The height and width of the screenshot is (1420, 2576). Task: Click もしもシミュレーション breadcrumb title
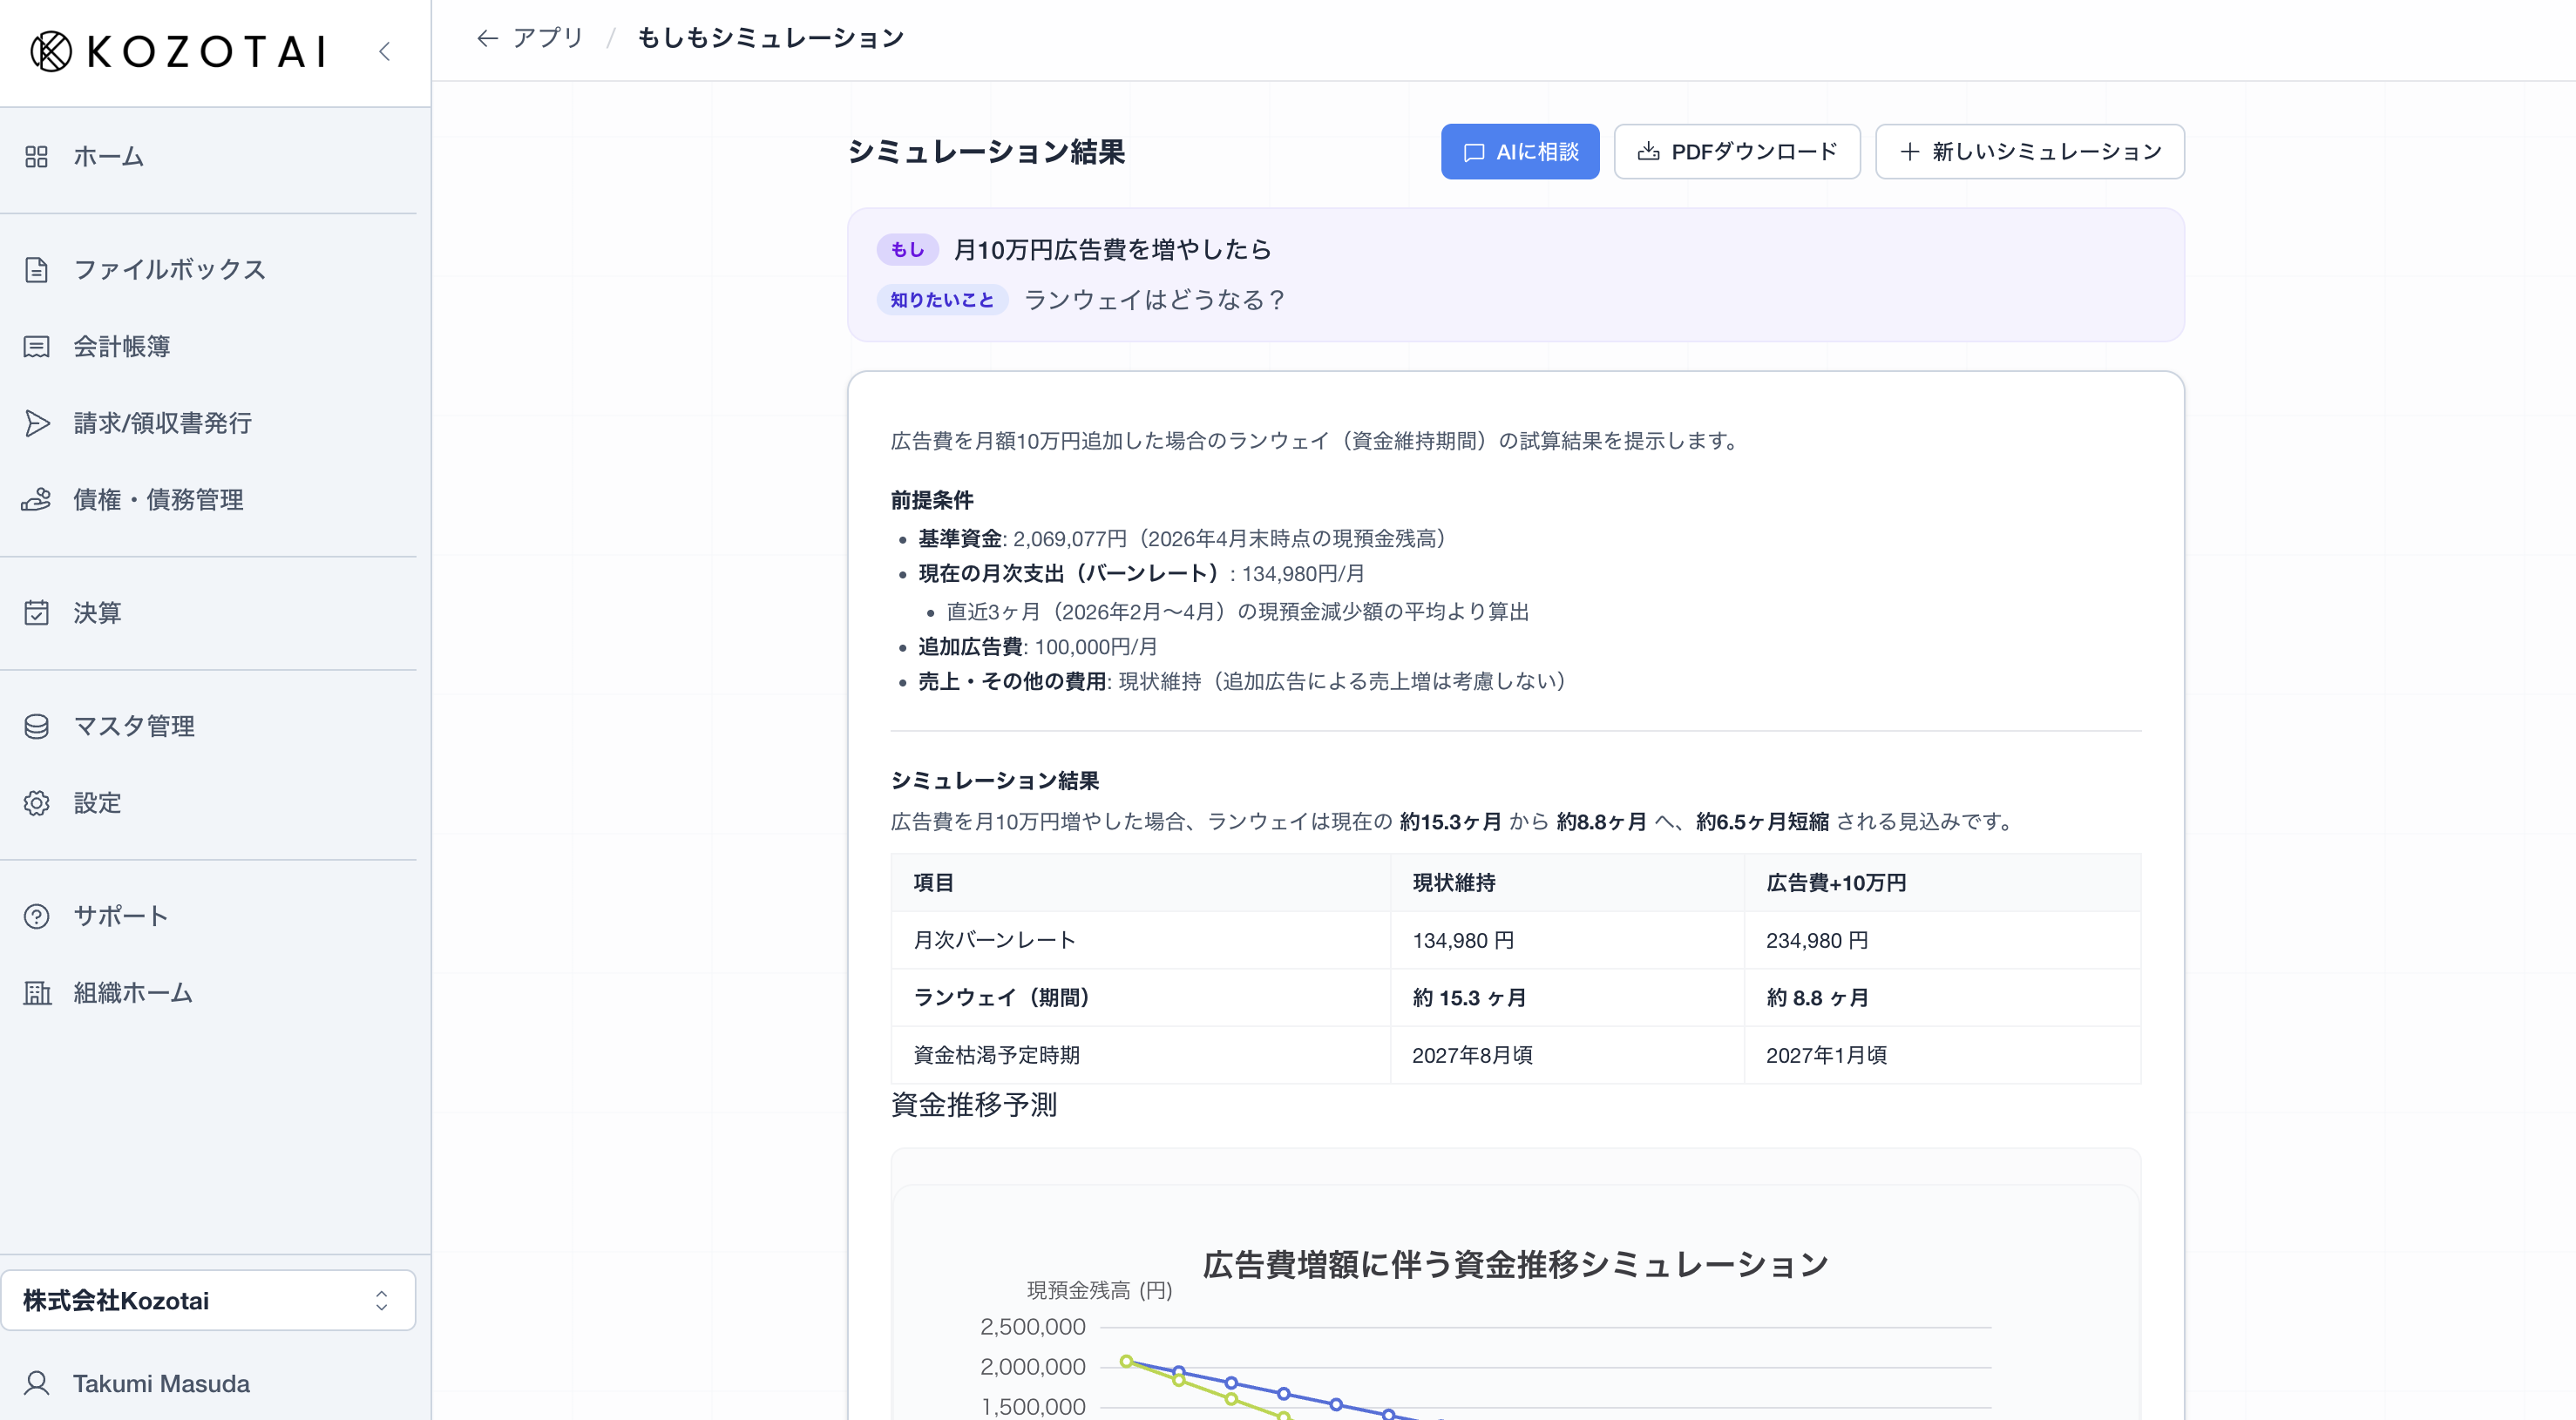point(770,38)
